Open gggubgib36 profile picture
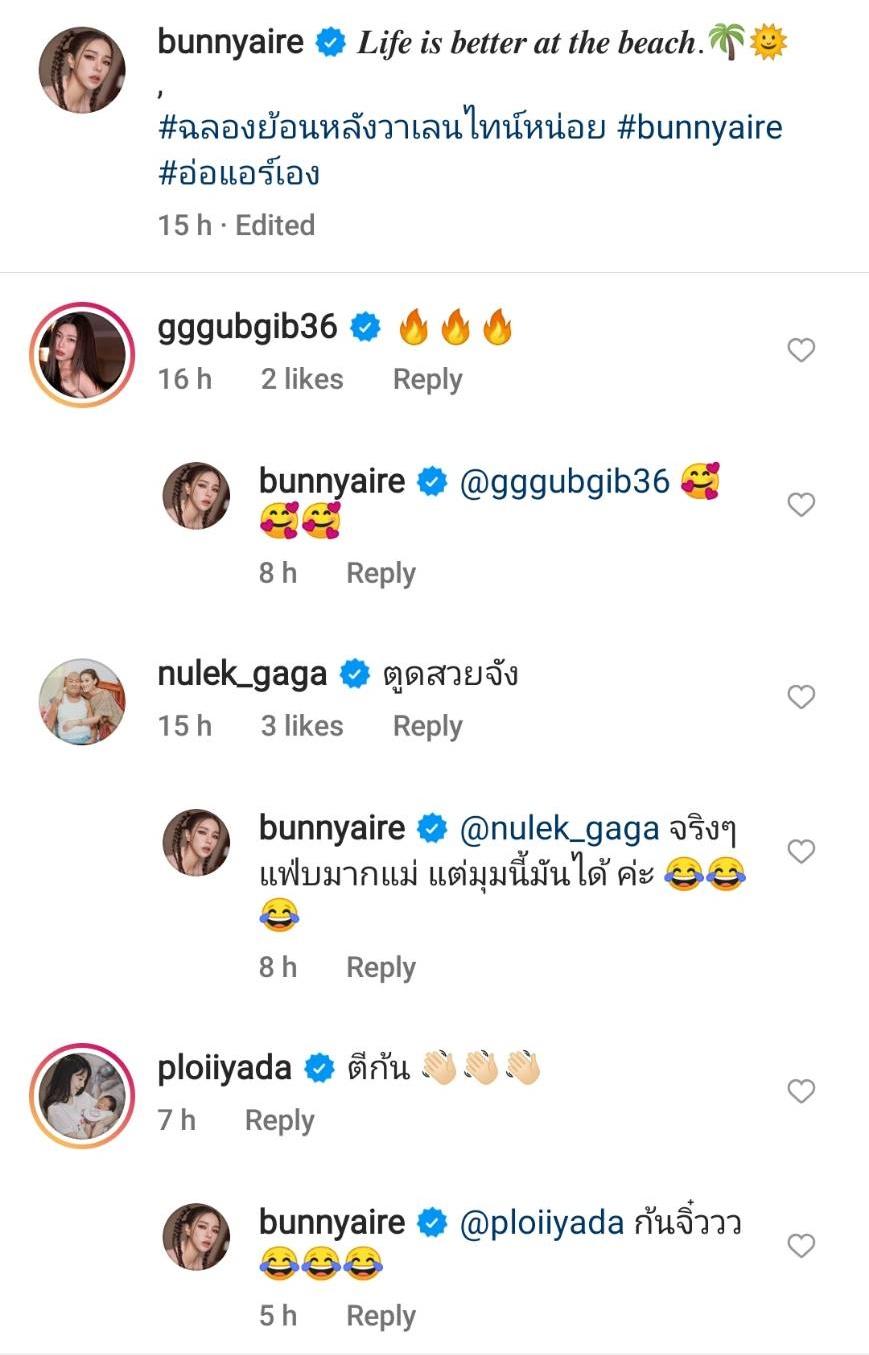 pos(82,355)
